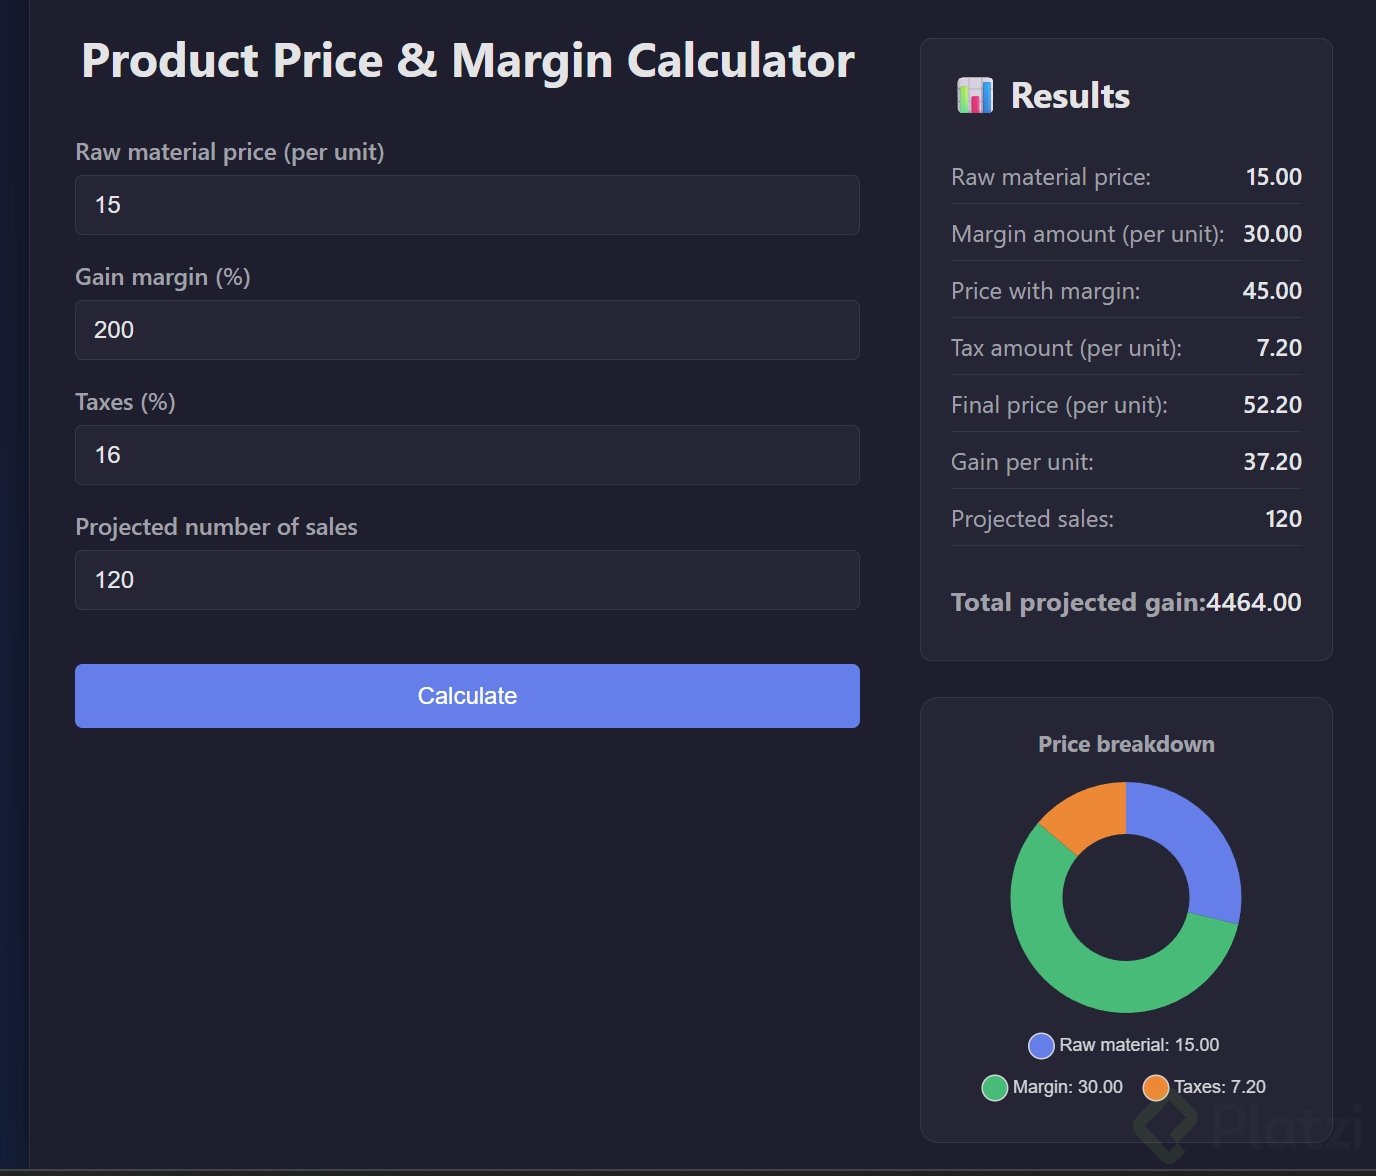Toggle the Raw material legend circle

[1041, 1046]
